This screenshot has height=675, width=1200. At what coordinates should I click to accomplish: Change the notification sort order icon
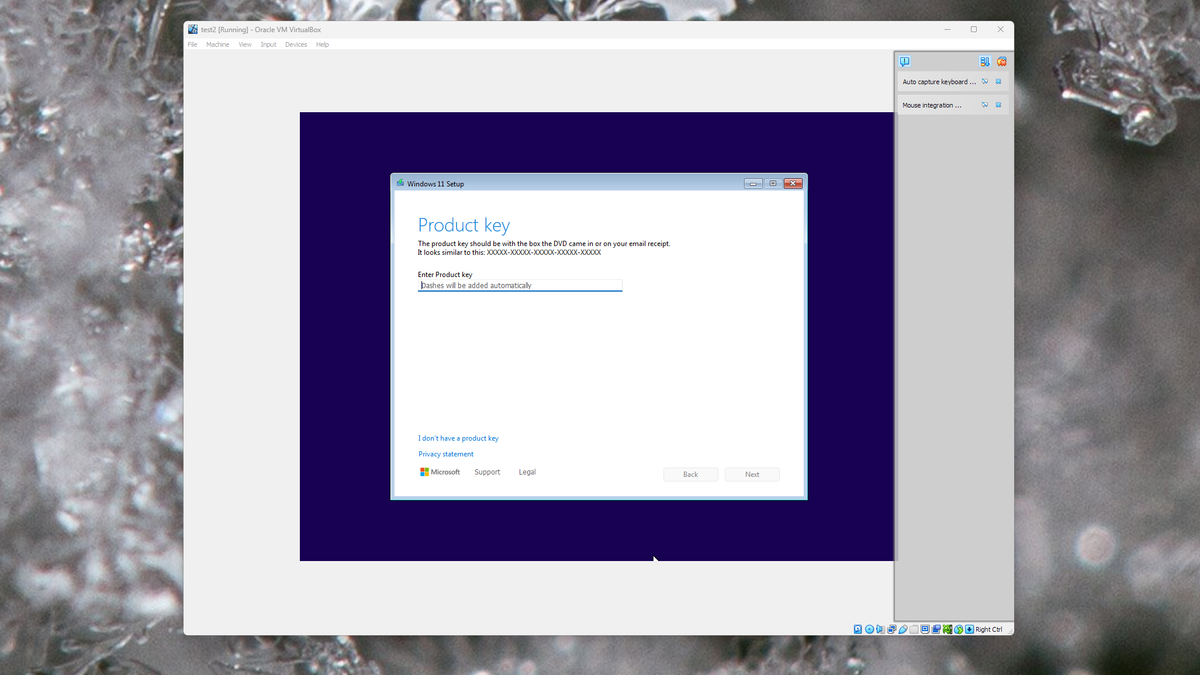pos(984,61)
